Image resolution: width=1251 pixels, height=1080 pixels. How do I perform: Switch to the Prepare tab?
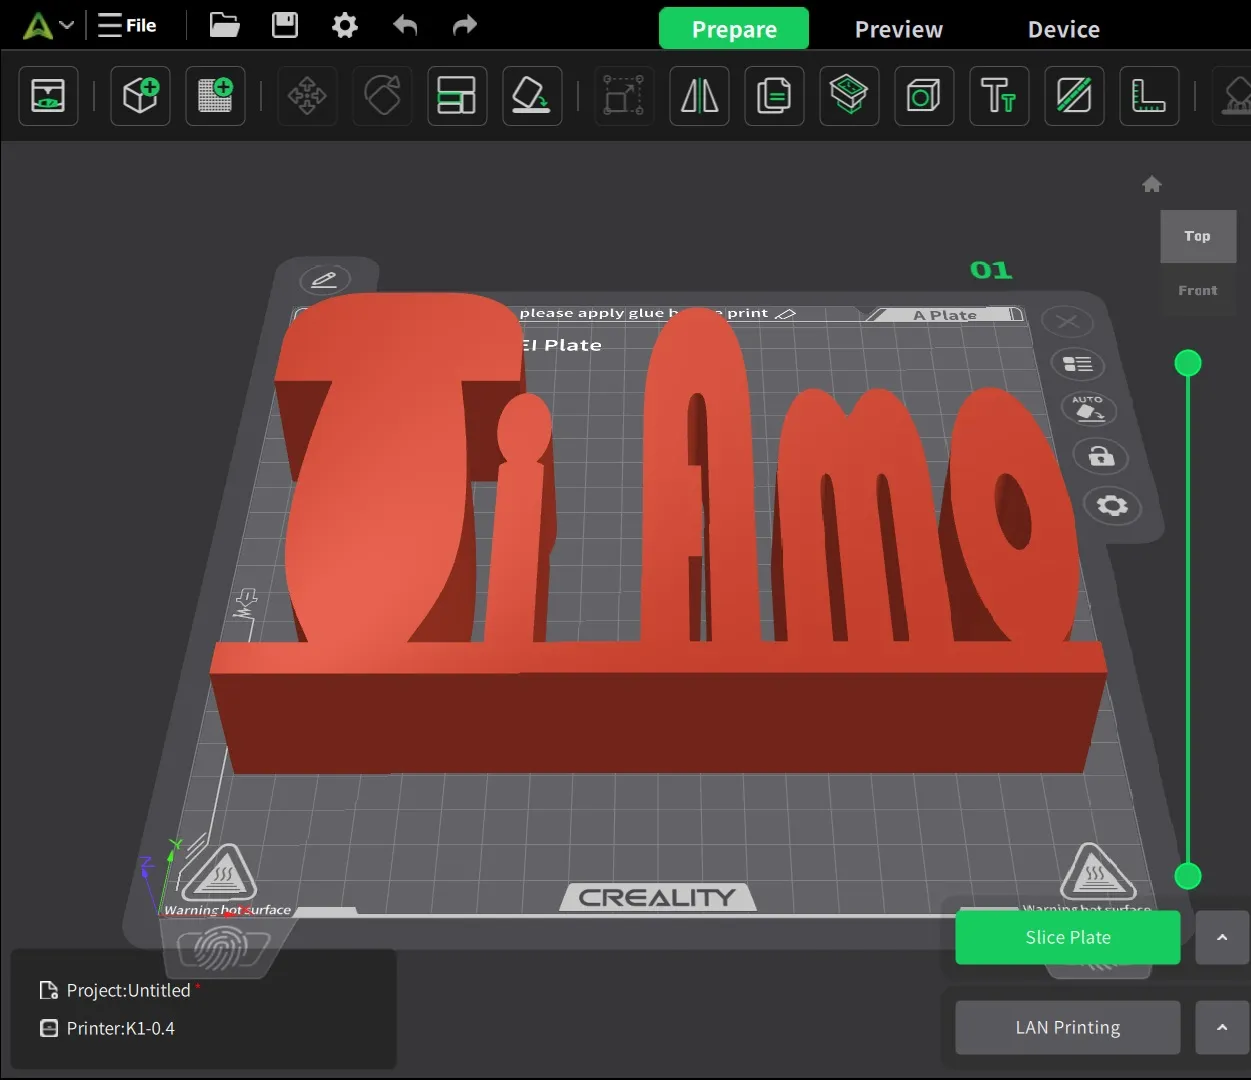pos(734,28)
